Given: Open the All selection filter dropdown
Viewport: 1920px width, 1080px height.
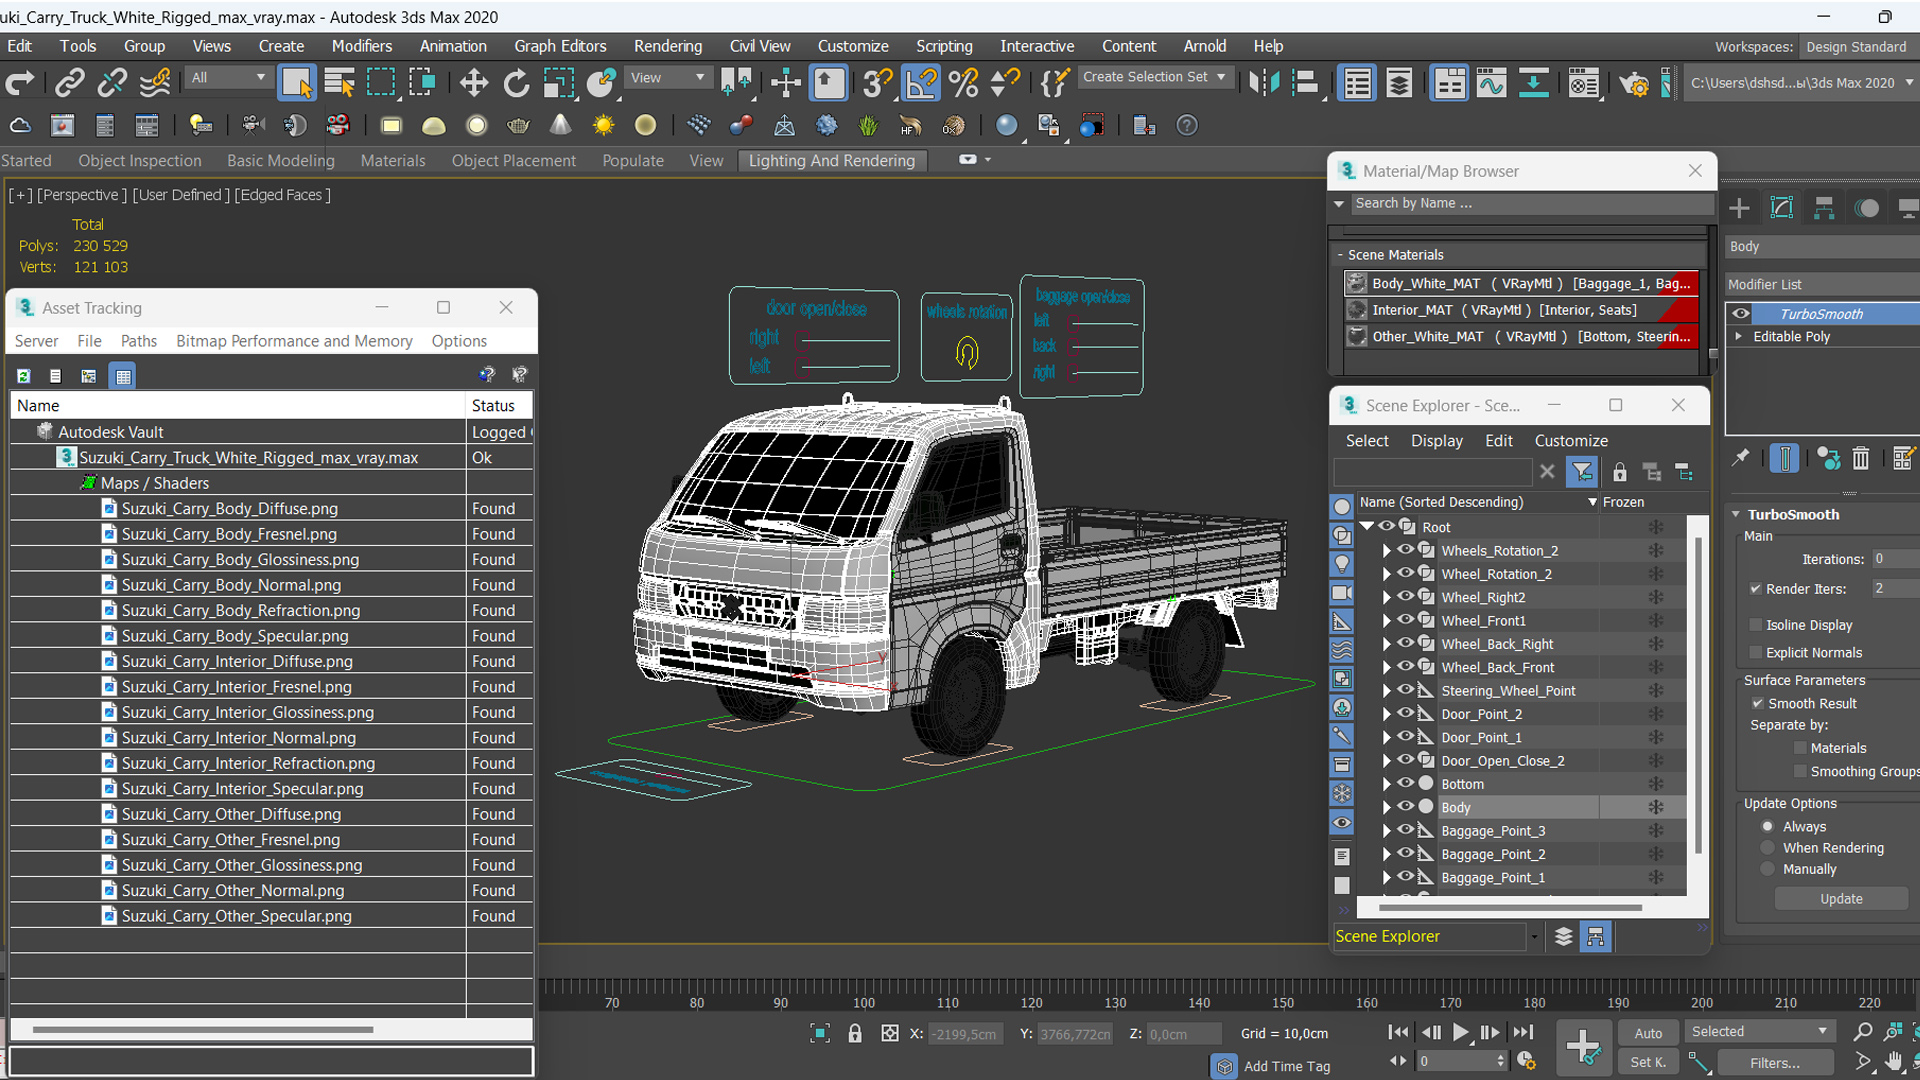Looking at the screenshot, I should pos(228,77).
